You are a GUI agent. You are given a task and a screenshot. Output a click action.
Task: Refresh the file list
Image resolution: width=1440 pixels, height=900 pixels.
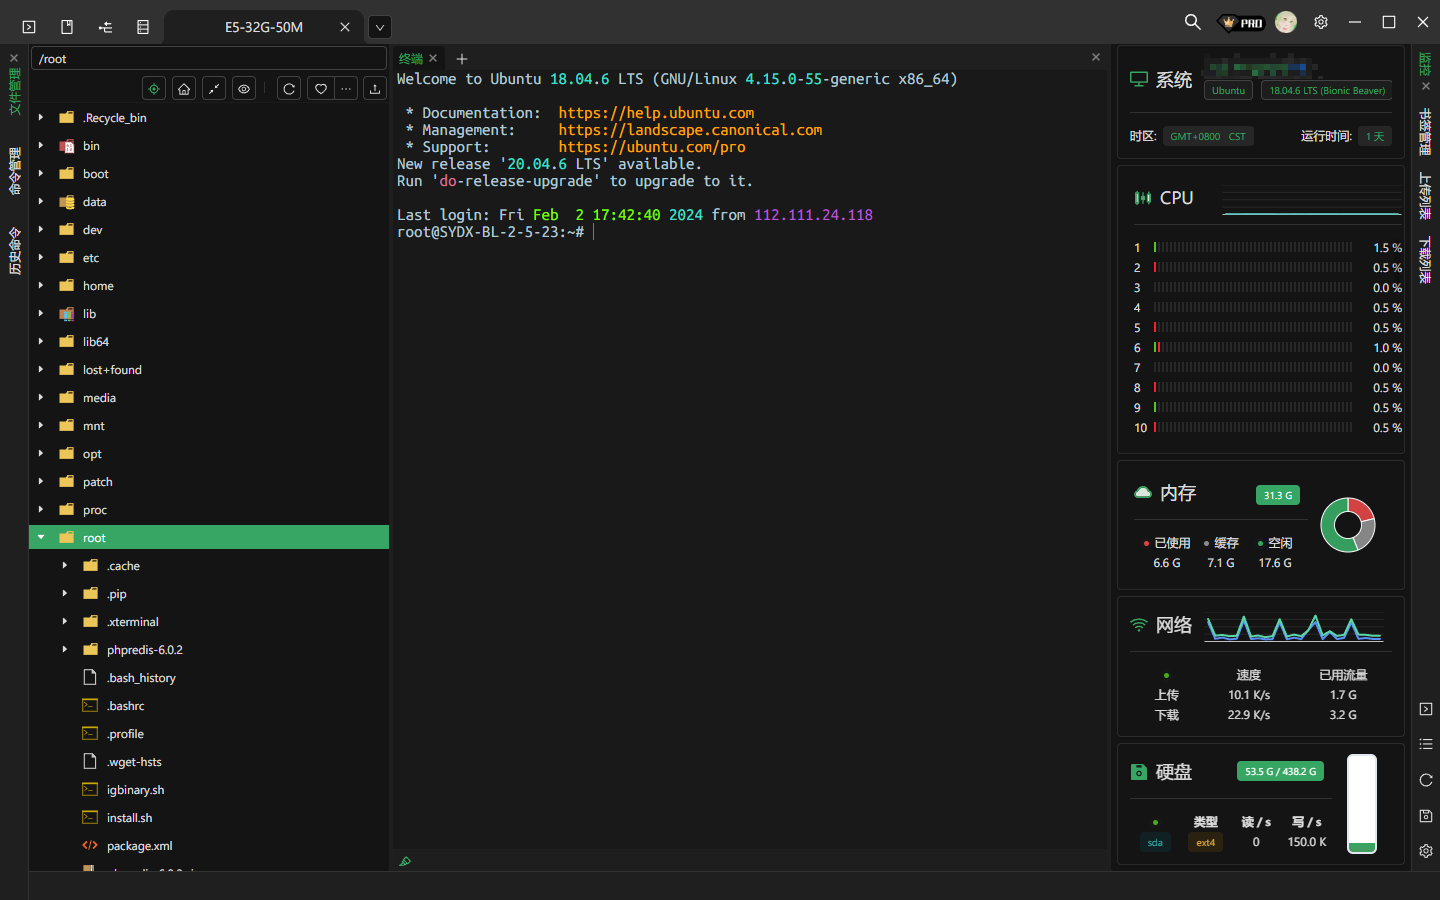coord(289,89)
